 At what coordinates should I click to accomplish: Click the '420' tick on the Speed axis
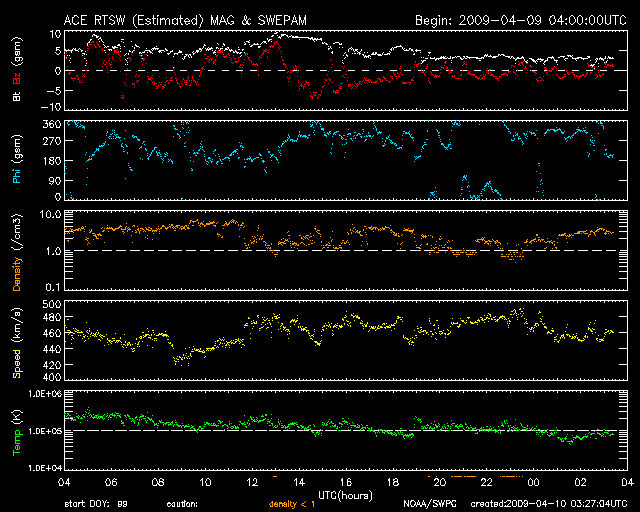52,365
